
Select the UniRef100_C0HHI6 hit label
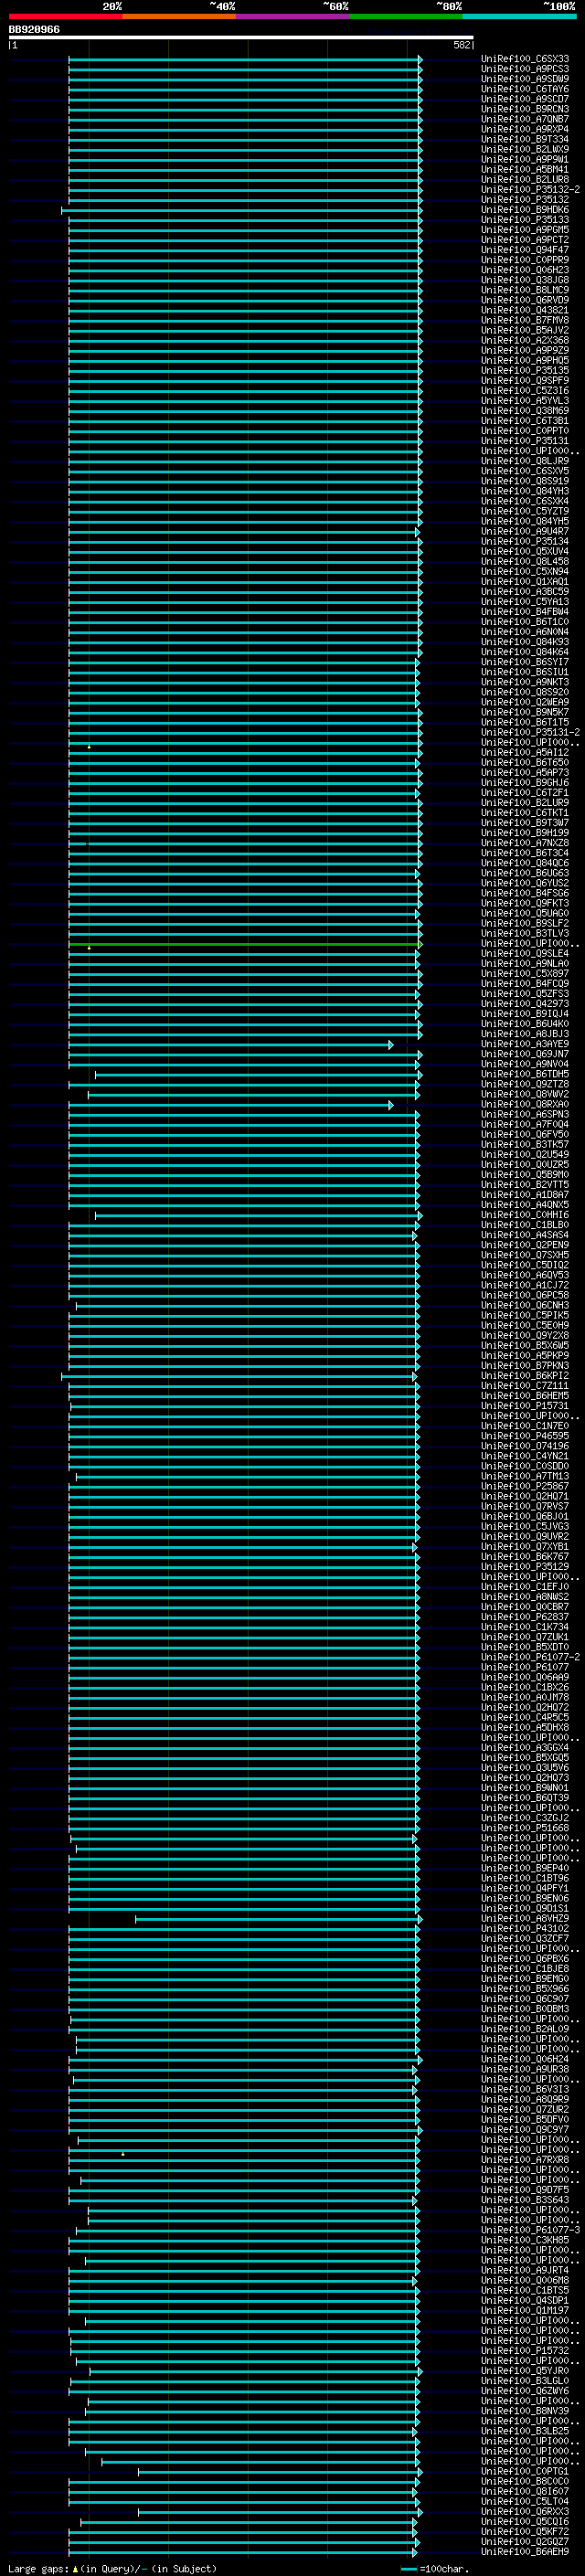point(525,1216)
